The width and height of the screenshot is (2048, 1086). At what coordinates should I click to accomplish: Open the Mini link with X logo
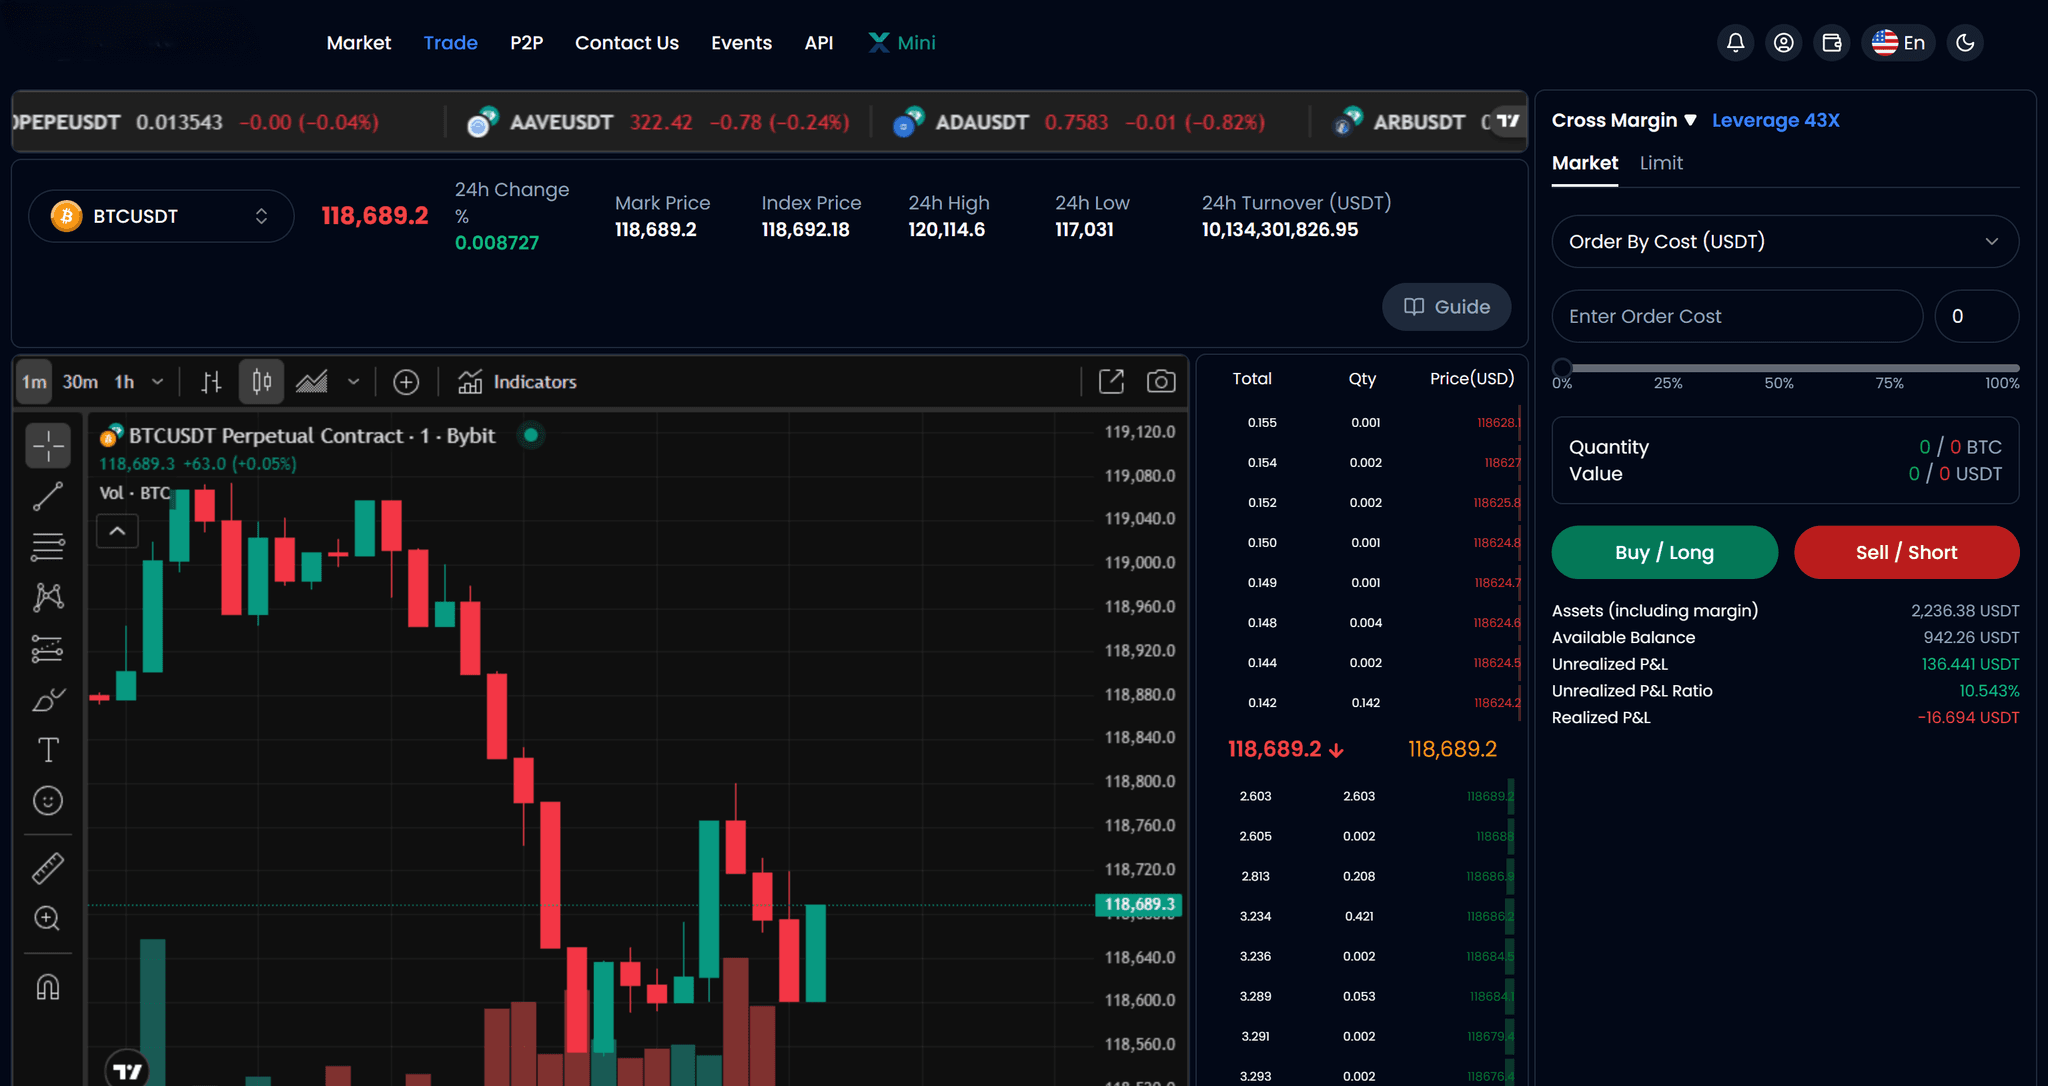tap(902, 43)
